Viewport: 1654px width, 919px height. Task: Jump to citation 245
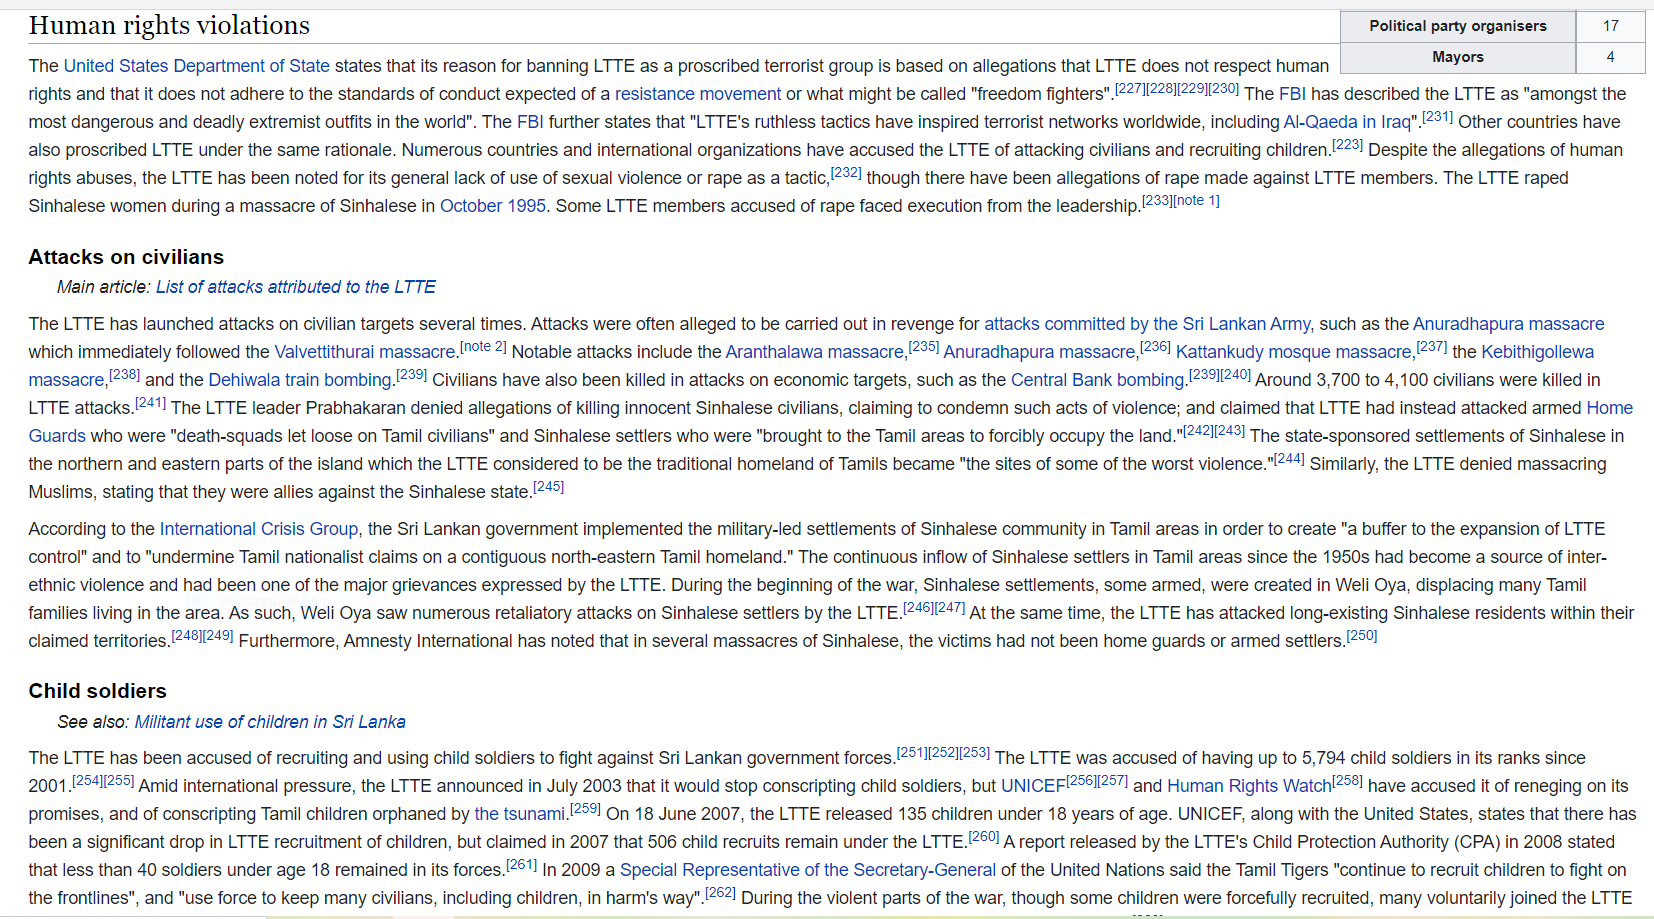[x=549, y=487]
